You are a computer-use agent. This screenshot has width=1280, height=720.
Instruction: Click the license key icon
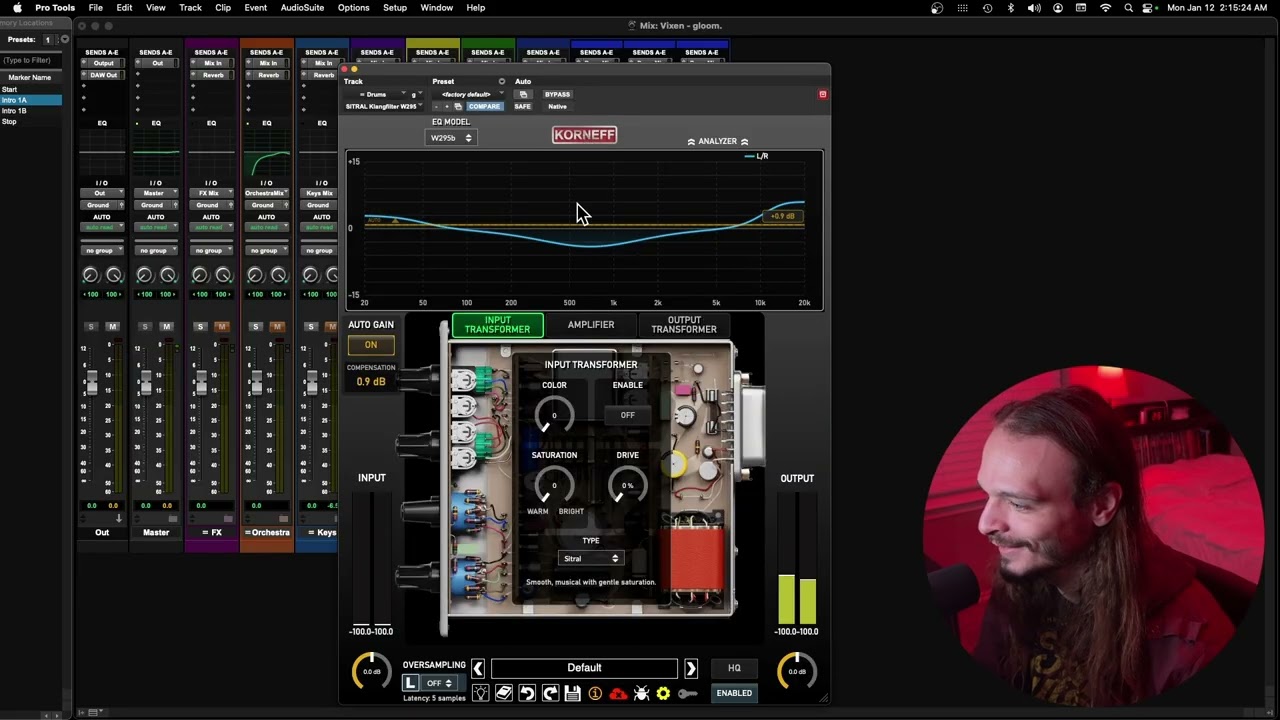point(687,693)
